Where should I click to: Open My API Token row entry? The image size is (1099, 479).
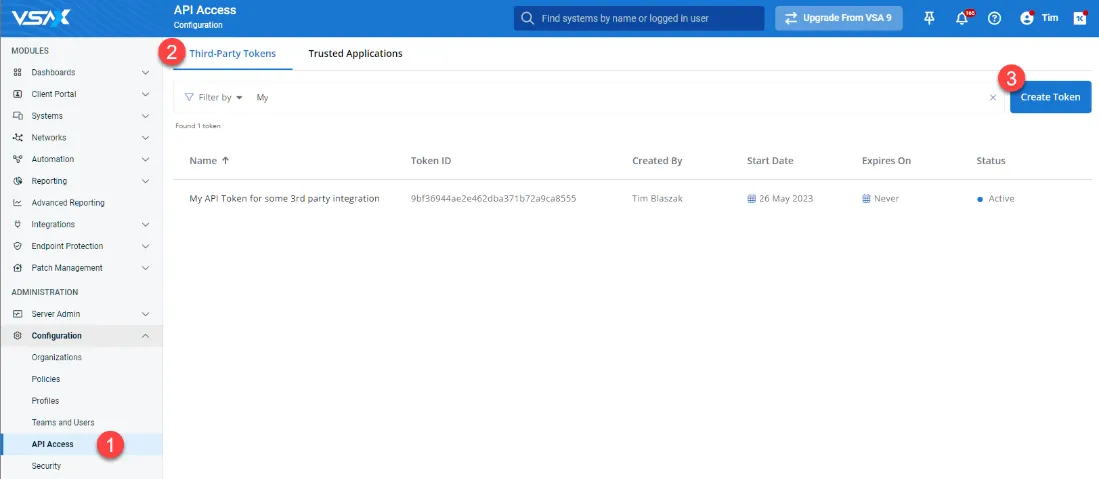point(284,199)
